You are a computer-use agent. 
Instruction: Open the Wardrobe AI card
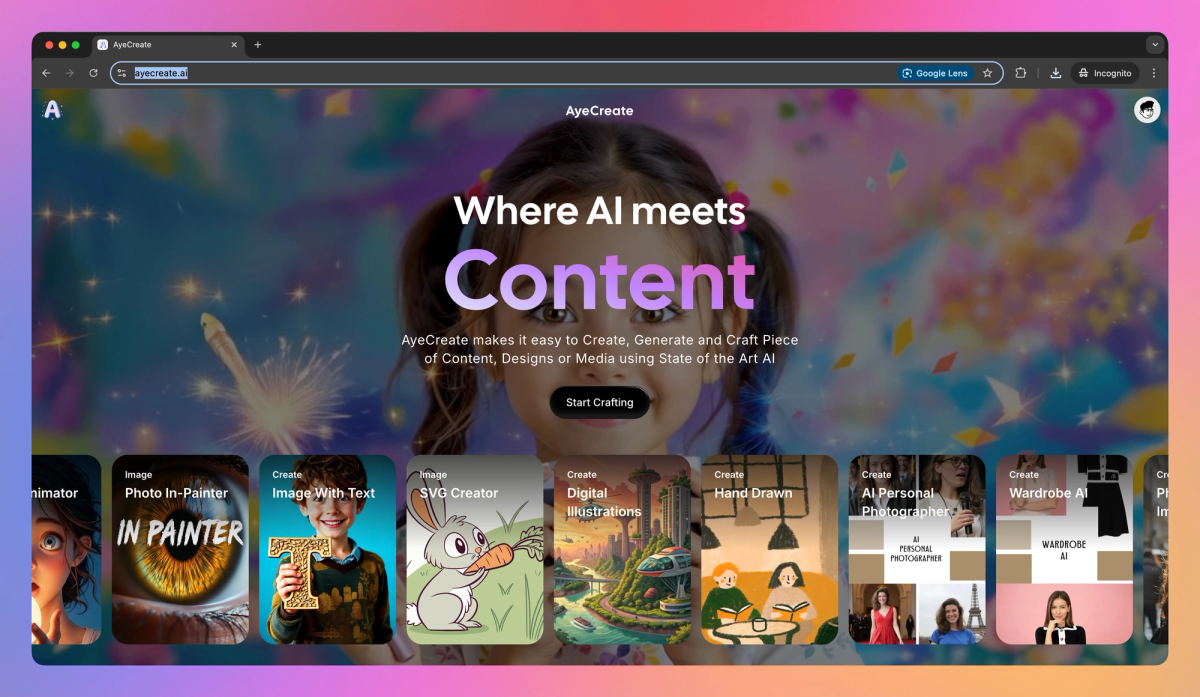click(1064, 550)
